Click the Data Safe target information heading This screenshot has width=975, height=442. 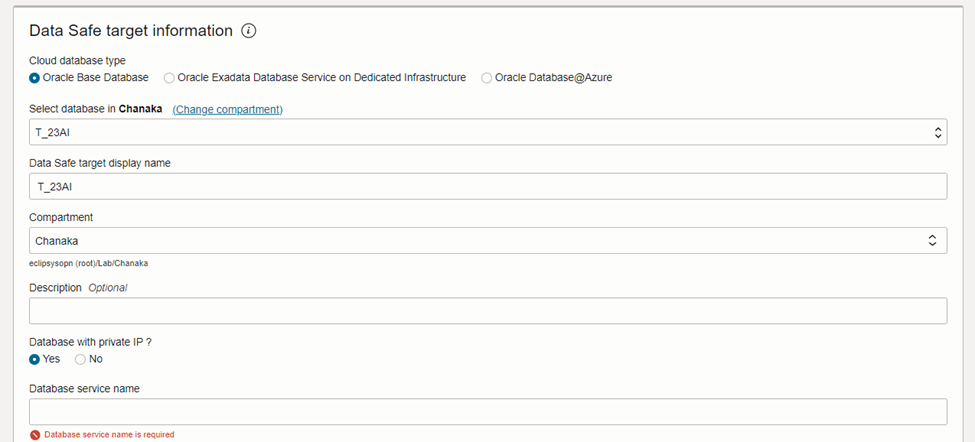[131, 31]
